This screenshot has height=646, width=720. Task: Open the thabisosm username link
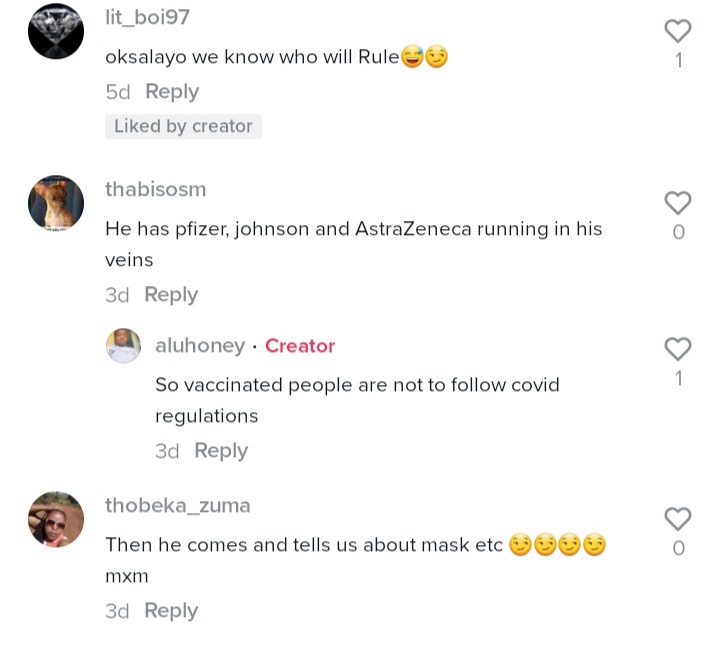pos(156,189)
